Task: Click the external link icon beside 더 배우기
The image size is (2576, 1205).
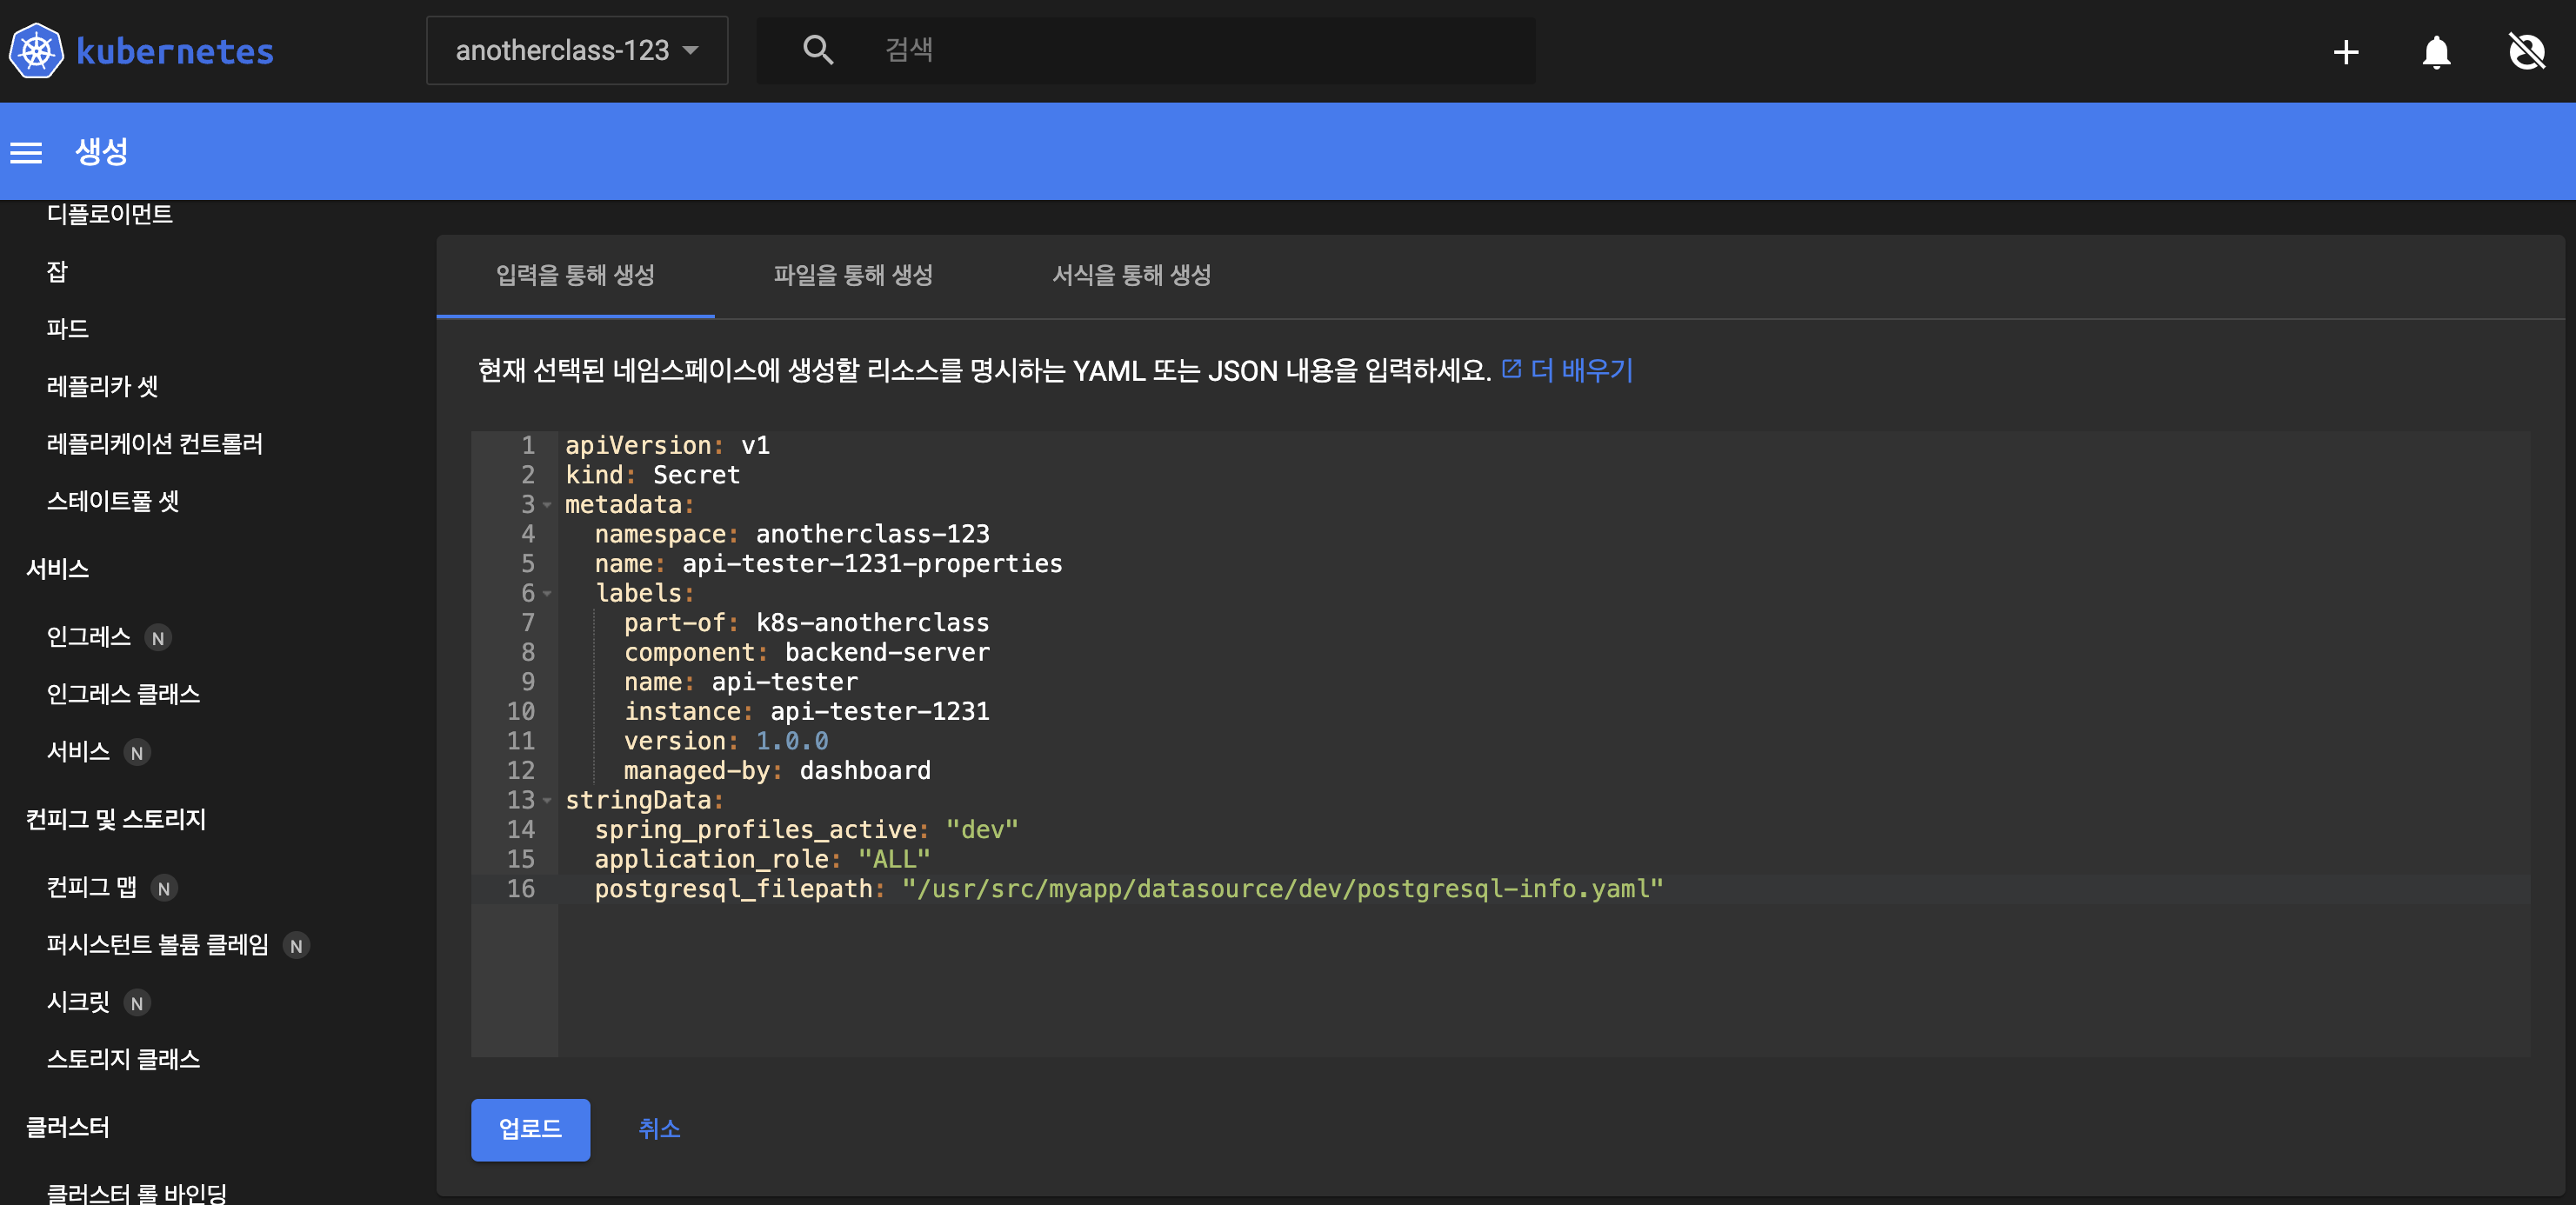Action: click(1511, 369)
